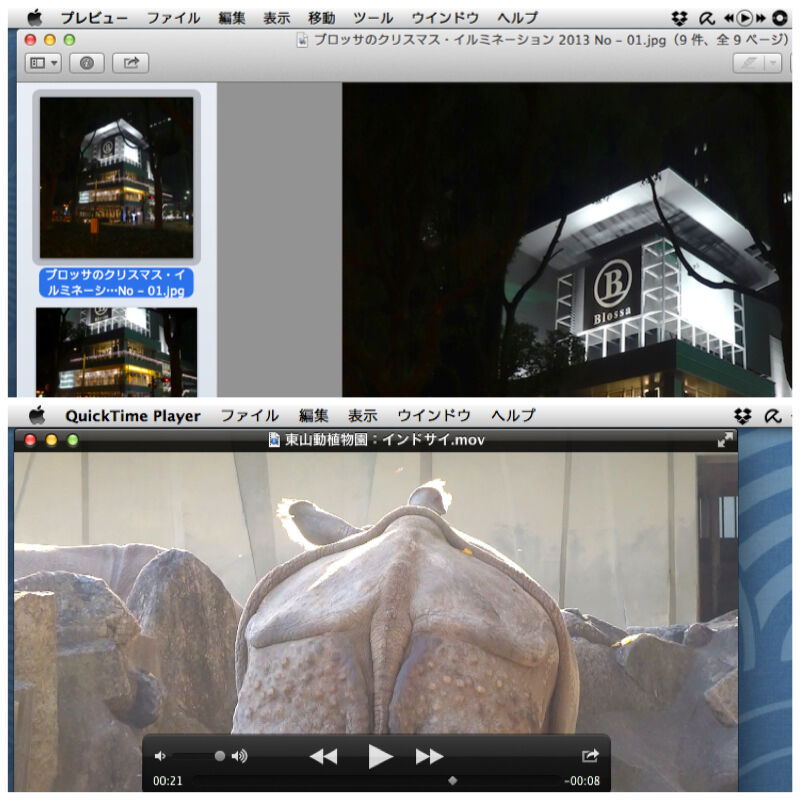Open the ウインドウ menu in Preview
This screenshot has width=800, height=800.
(x=445, y=18)
